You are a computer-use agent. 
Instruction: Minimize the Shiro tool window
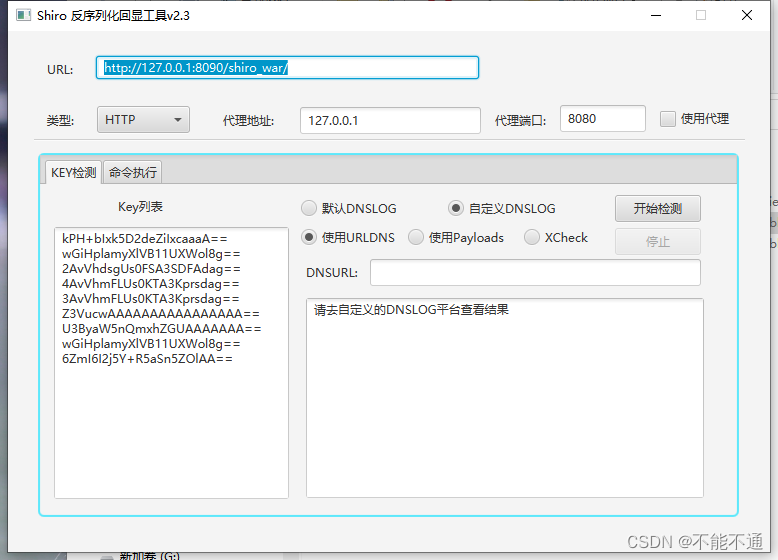[656, 15]
